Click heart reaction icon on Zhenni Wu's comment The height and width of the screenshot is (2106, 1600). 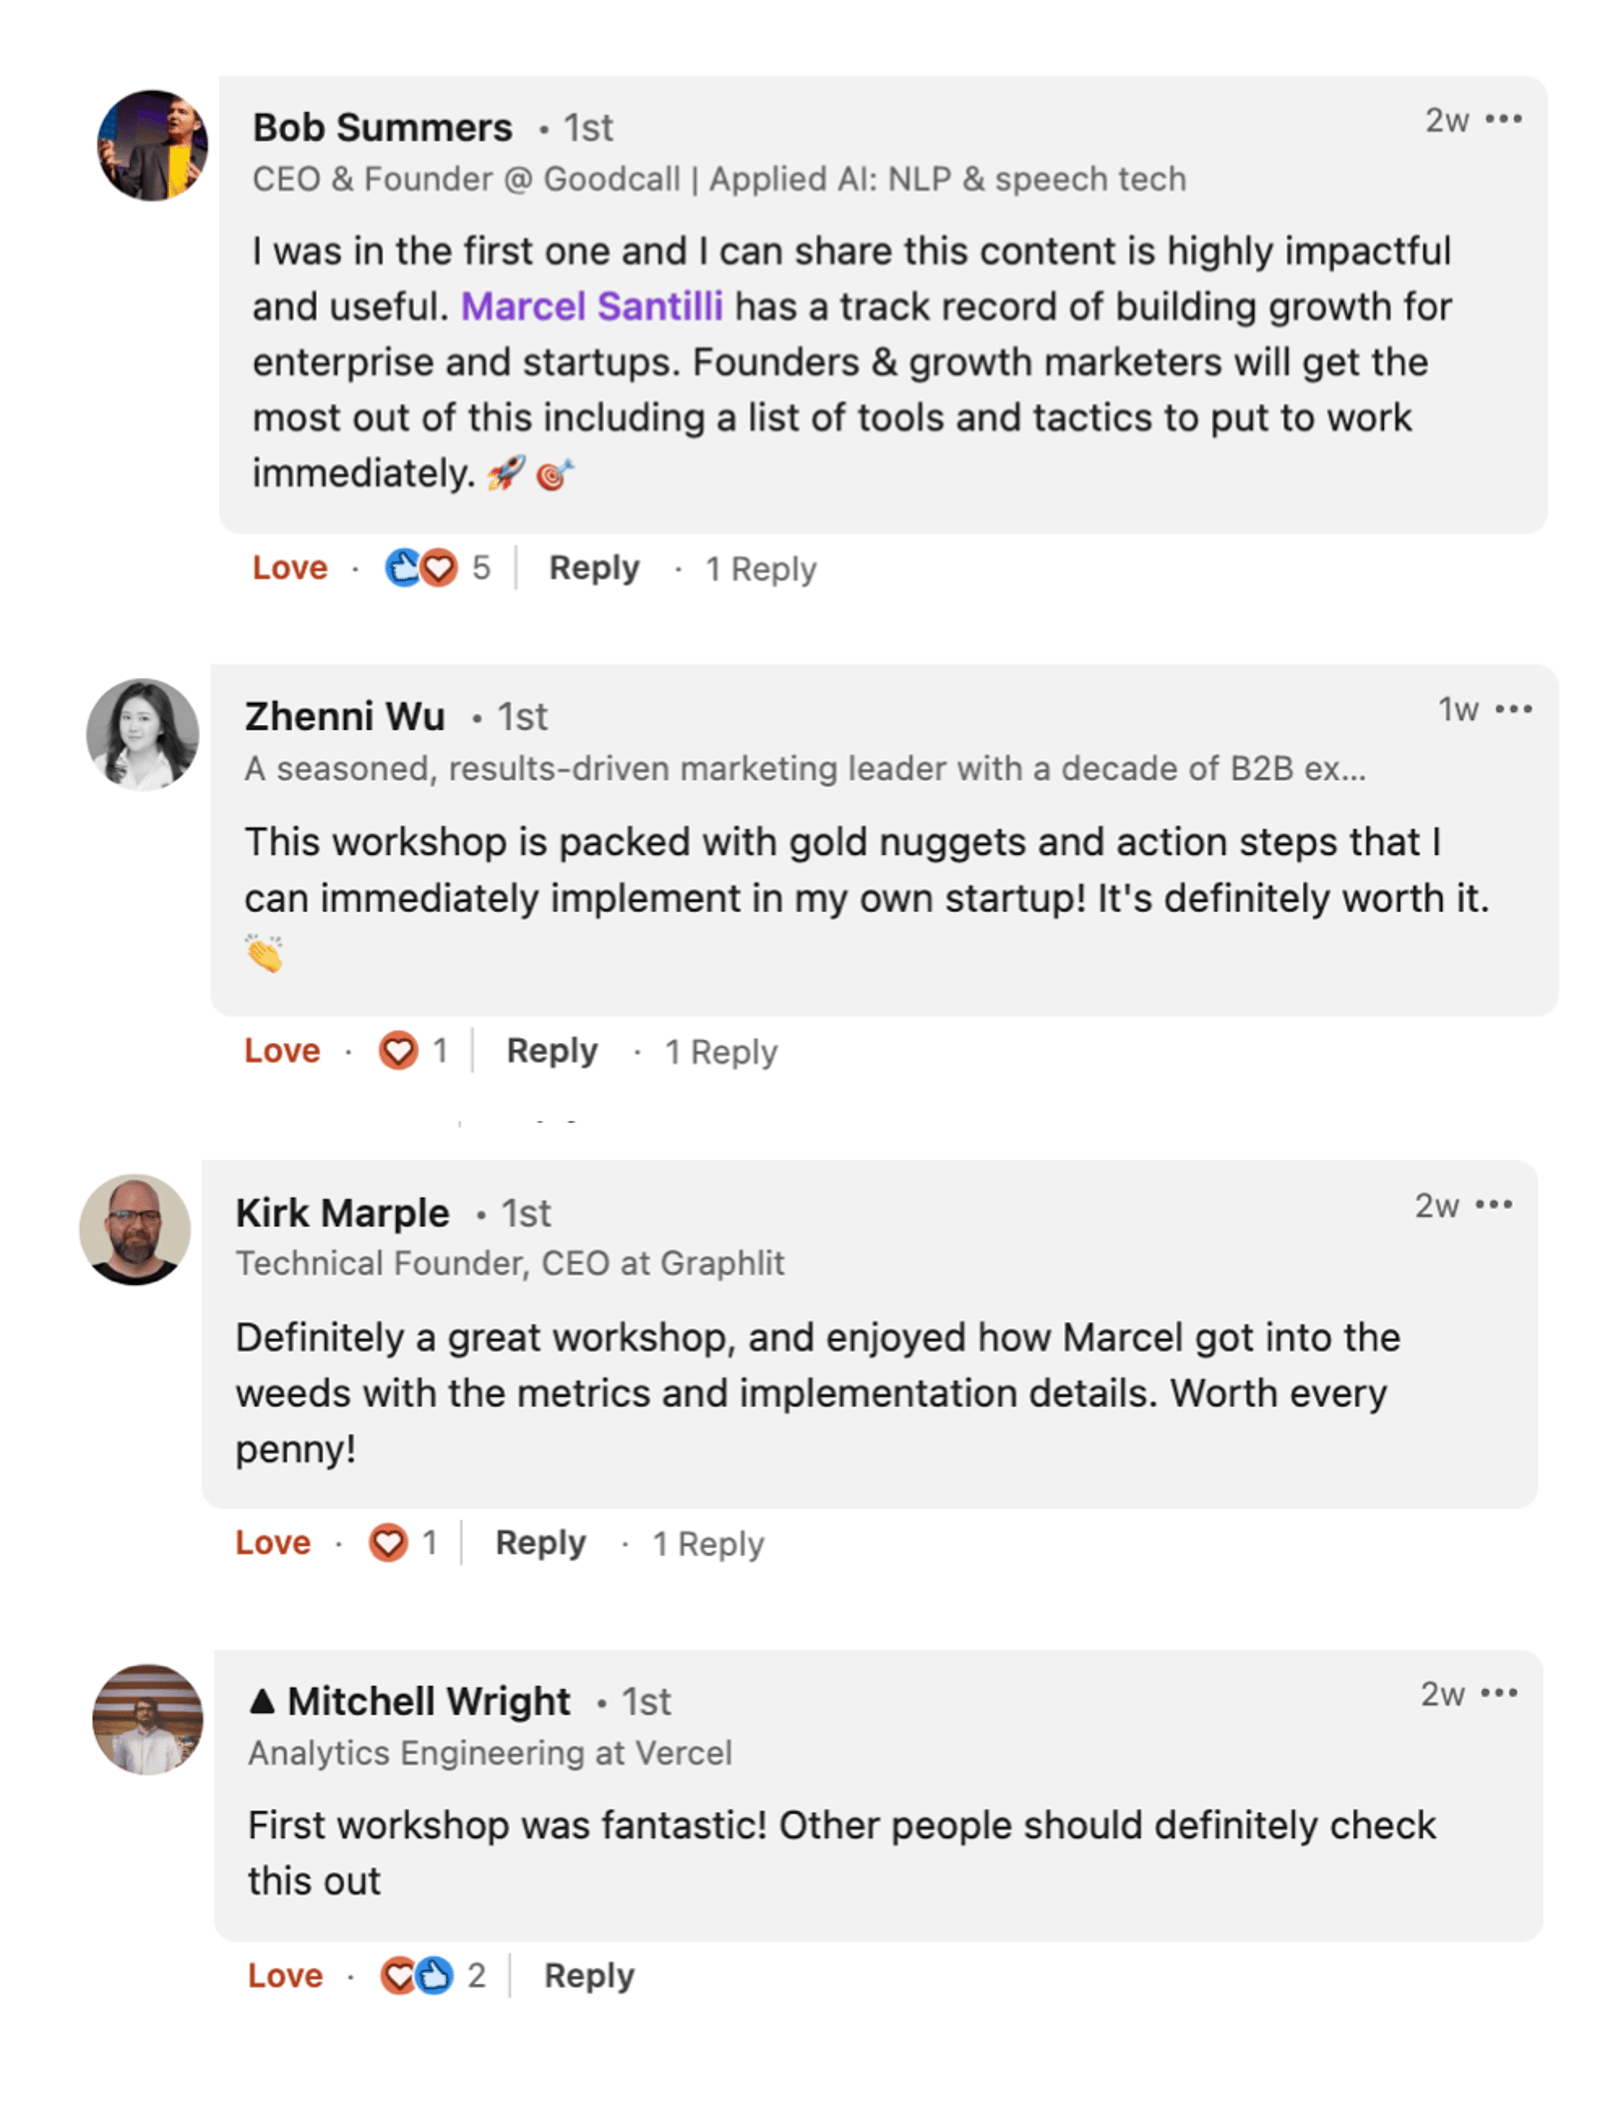pyautogui.click(x=398, y=1051)
